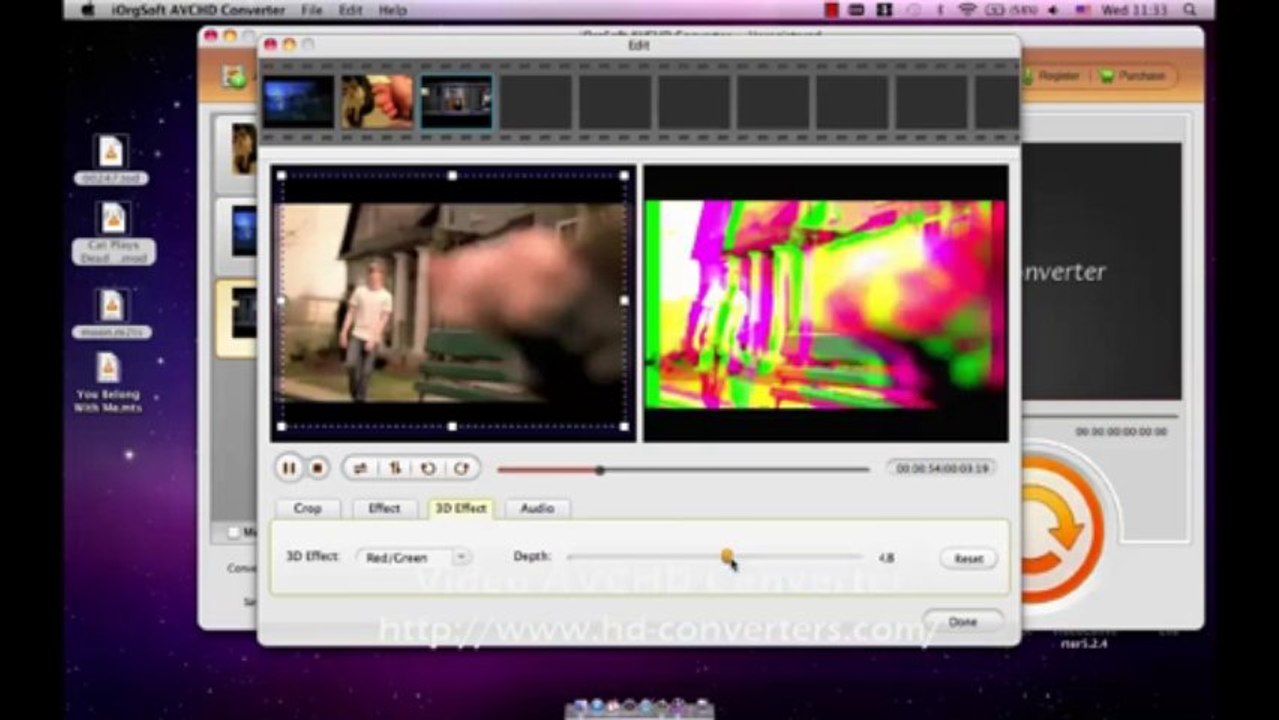Click Register in the main window
This screenshot has height=720, width=1279.
1052,76
